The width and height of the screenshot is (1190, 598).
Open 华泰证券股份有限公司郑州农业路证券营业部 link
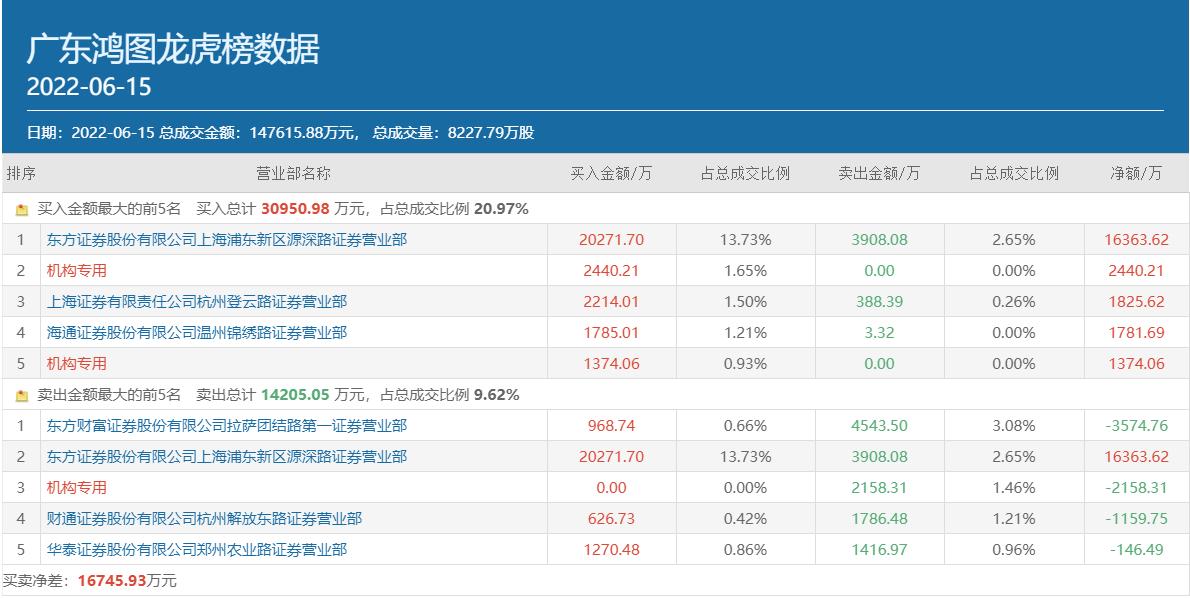(197, 549)
